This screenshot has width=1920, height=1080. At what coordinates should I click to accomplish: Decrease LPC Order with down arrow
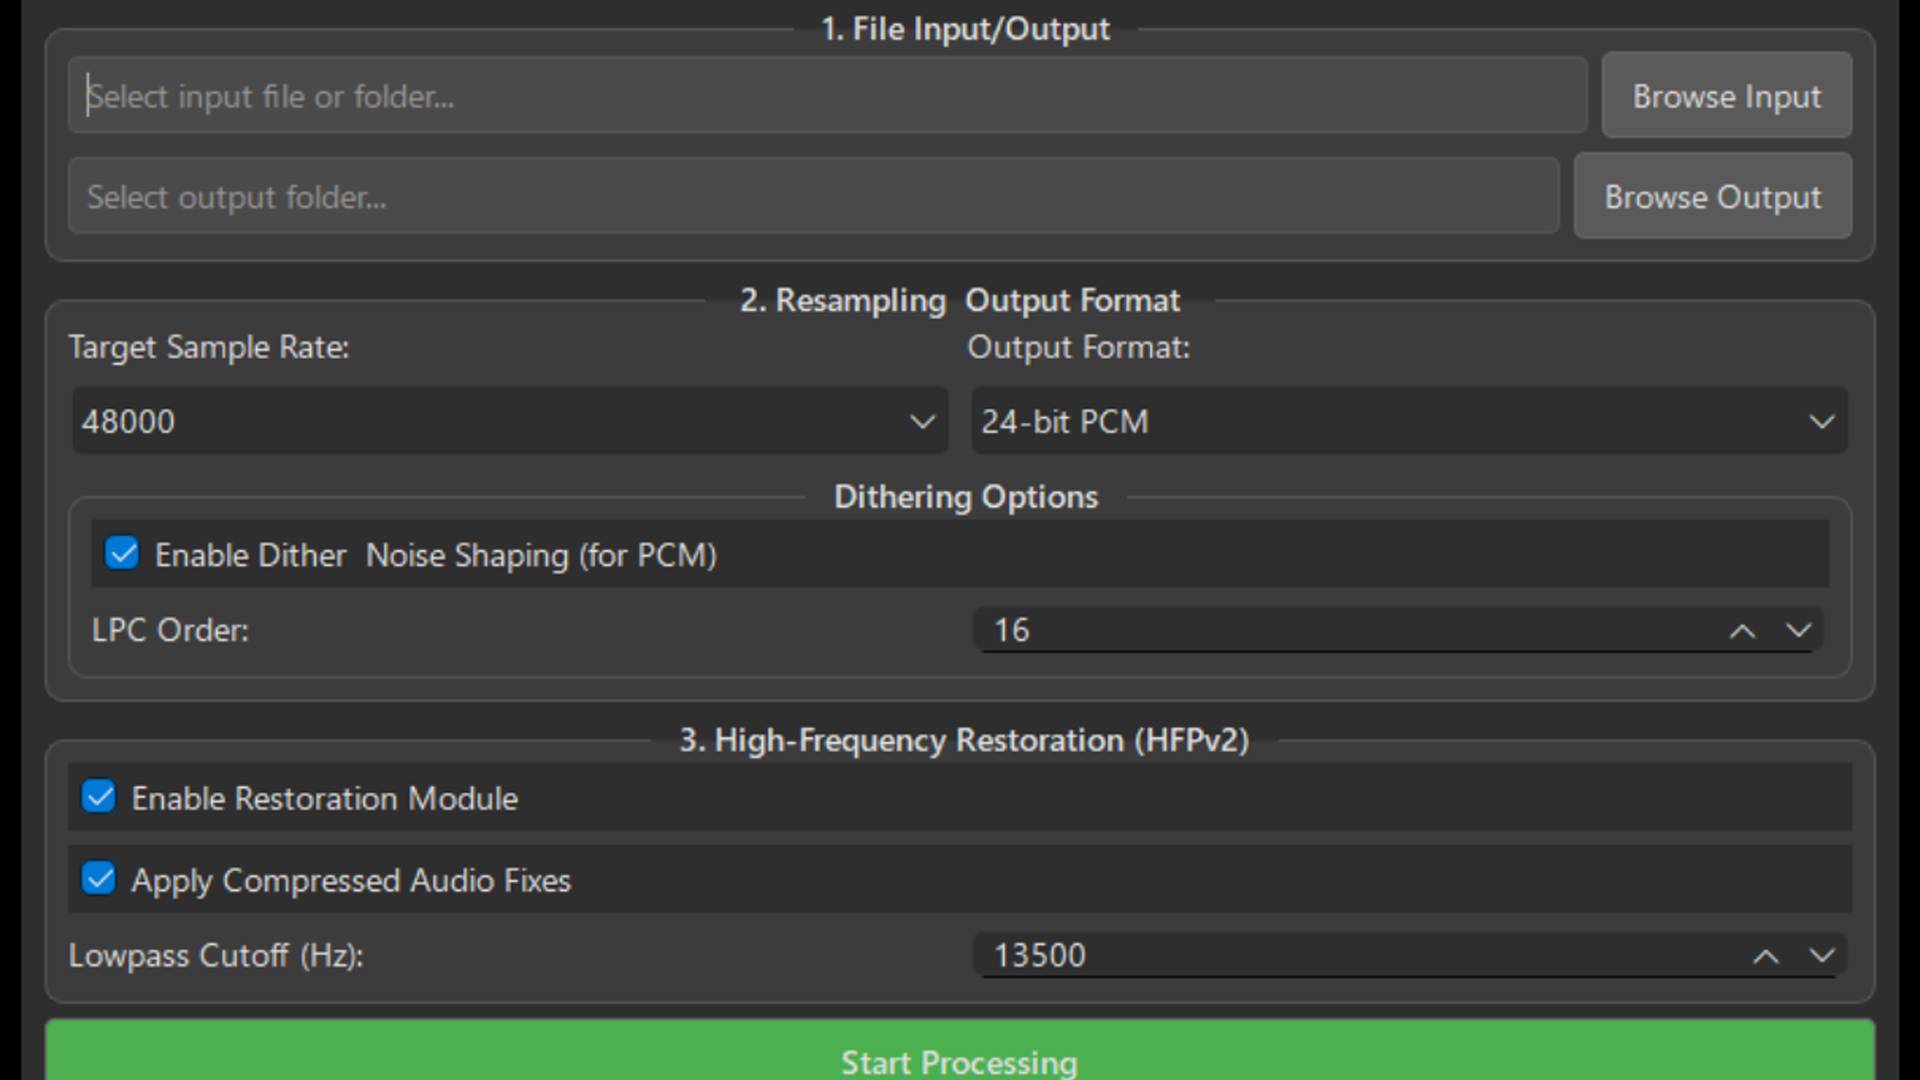(1798, 631)
